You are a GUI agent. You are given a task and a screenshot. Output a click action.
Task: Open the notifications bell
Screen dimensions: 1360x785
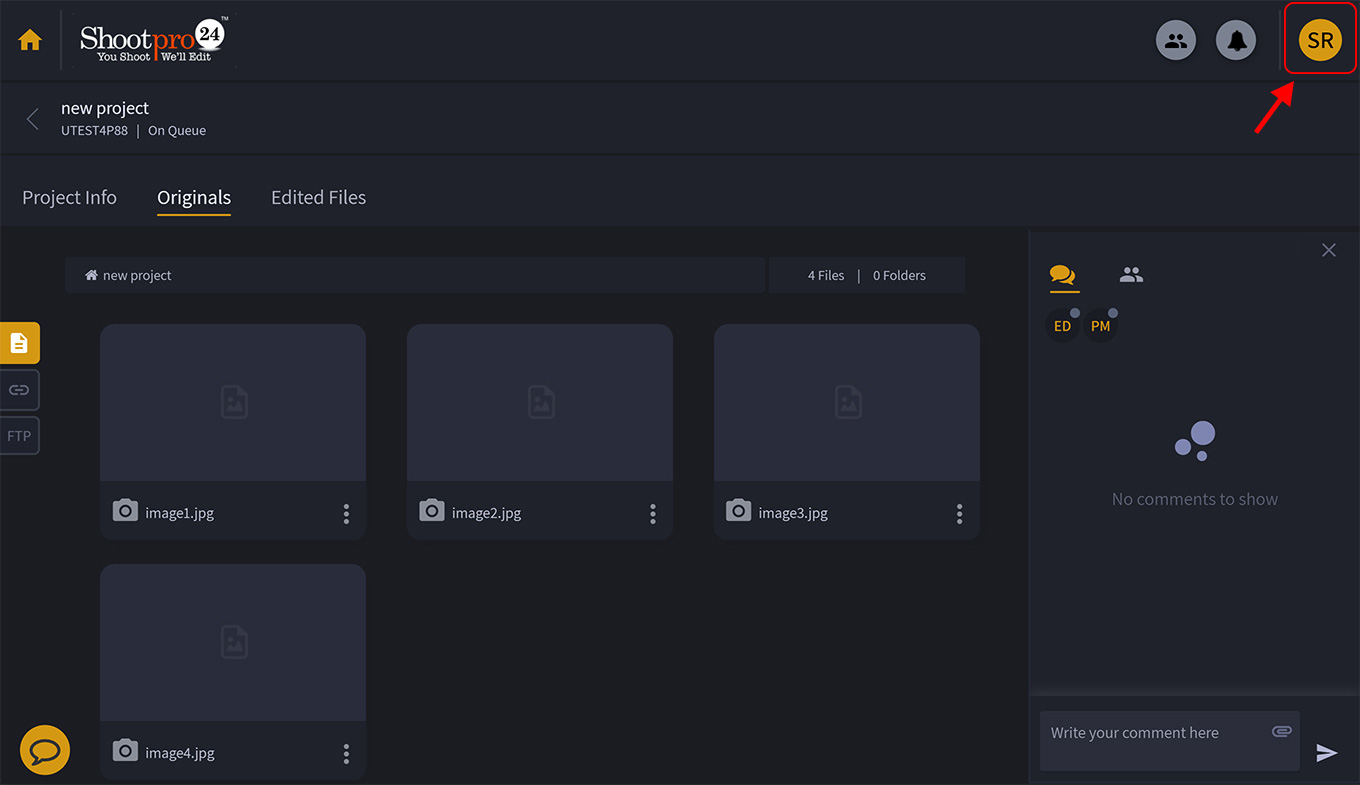click(1236, 41)
